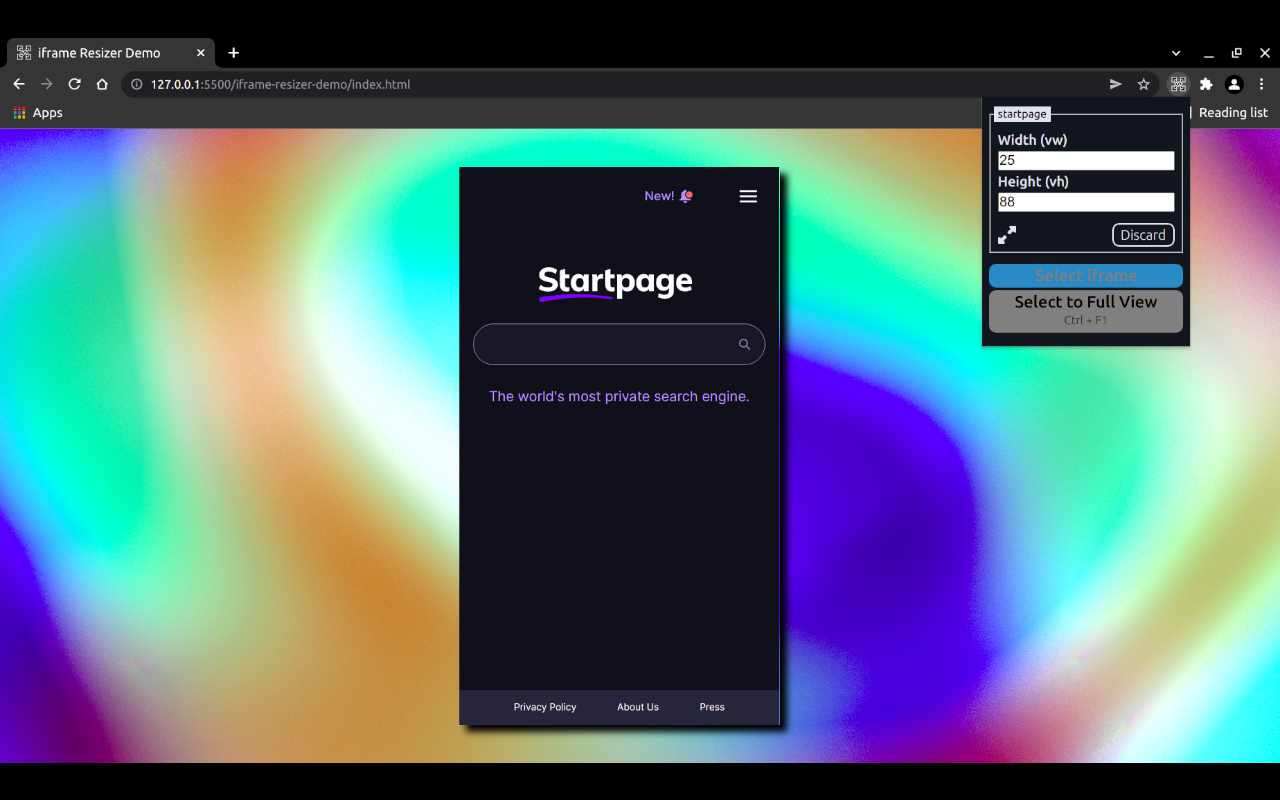This screenshot has height=800, width=1280.
Task: Click the browser back arrow
Action: click(18, 84)
